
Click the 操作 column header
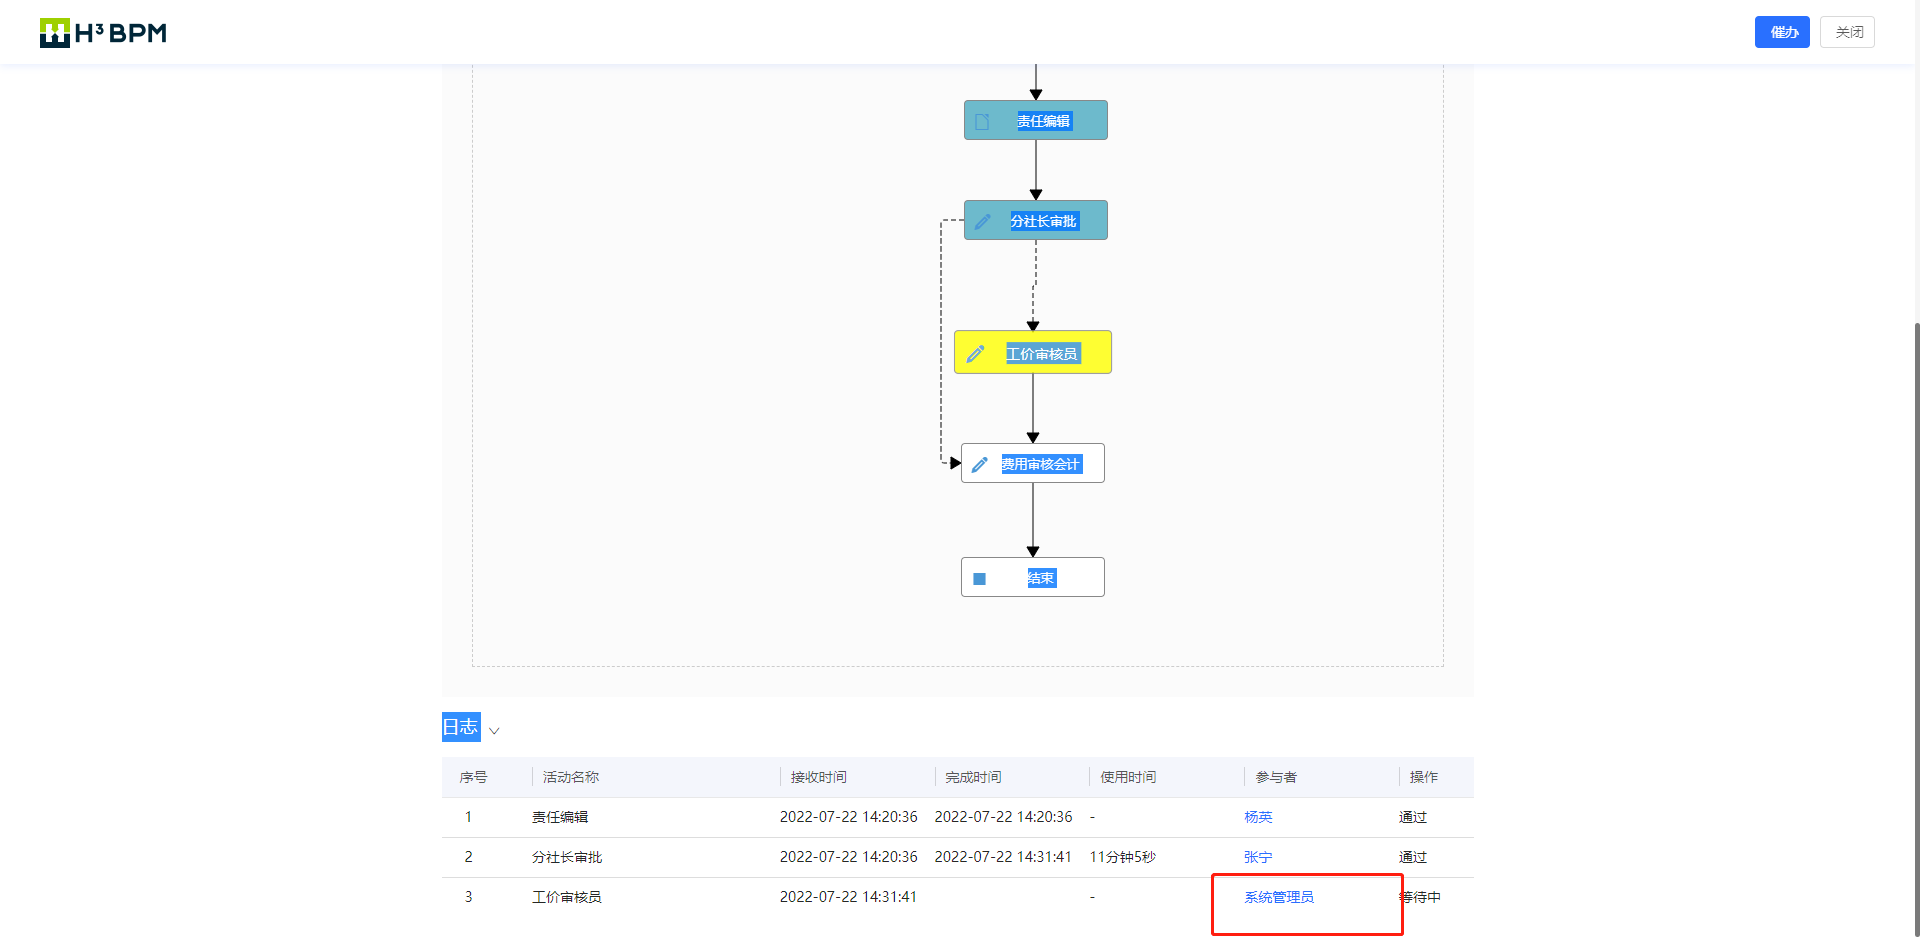[1424, 777]
